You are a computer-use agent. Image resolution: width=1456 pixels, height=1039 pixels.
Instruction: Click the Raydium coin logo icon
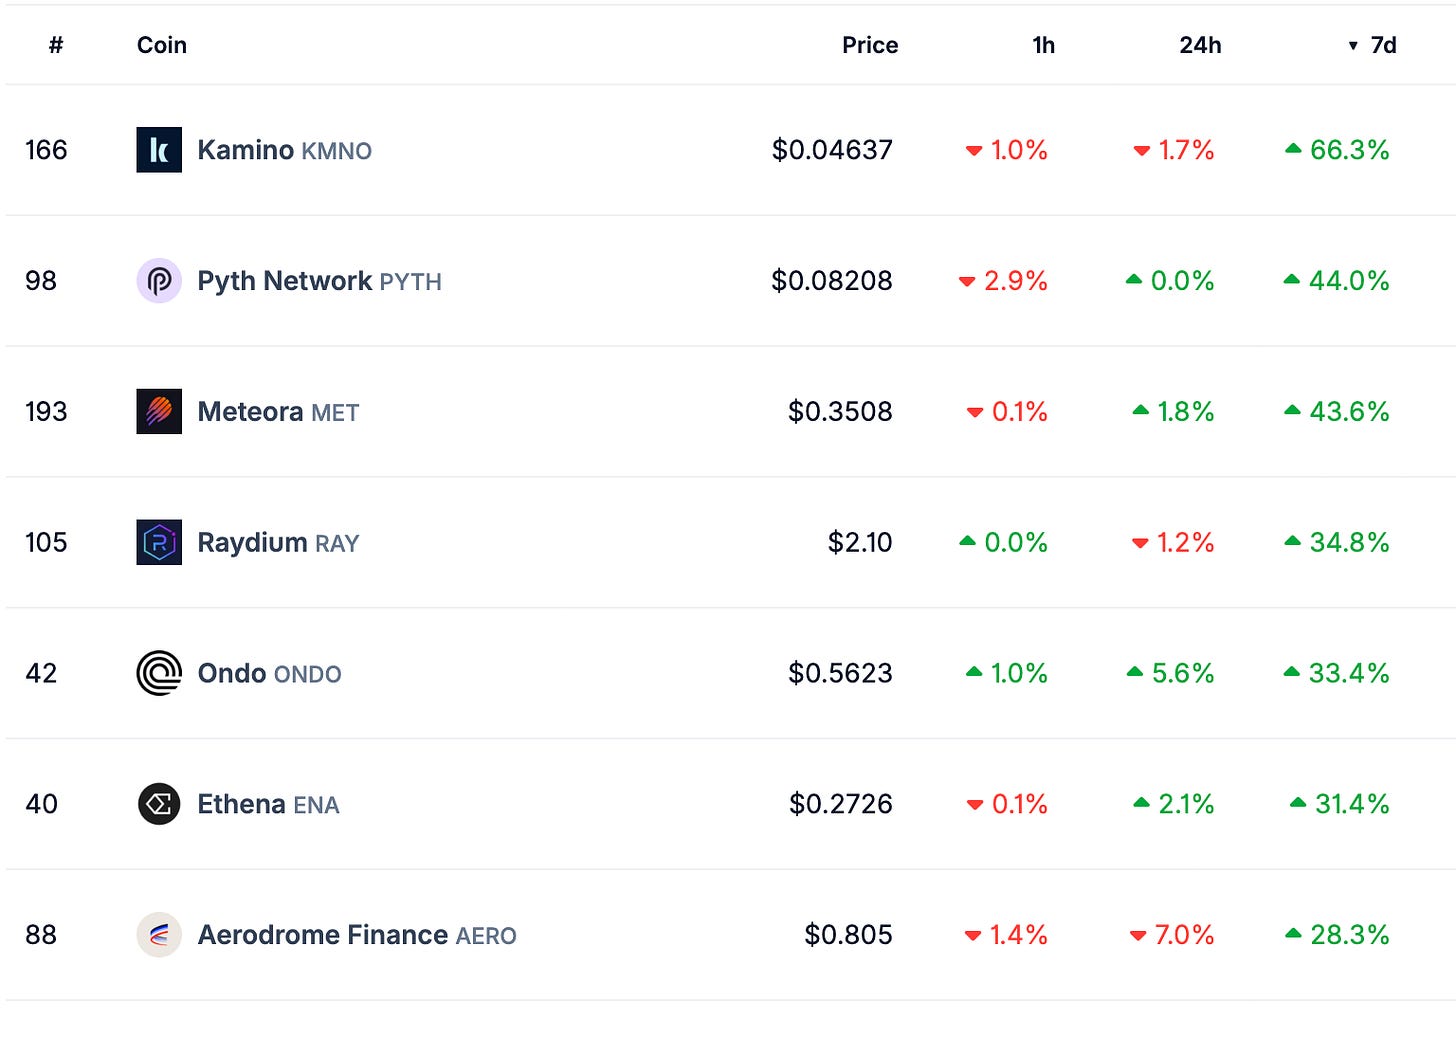click(x=159, y=542)
